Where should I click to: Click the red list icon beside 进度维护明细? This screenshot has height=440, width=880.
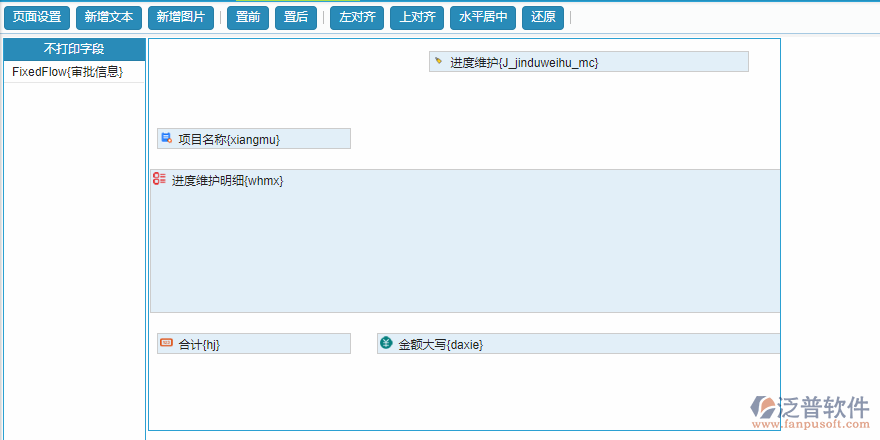pos(159,179)
